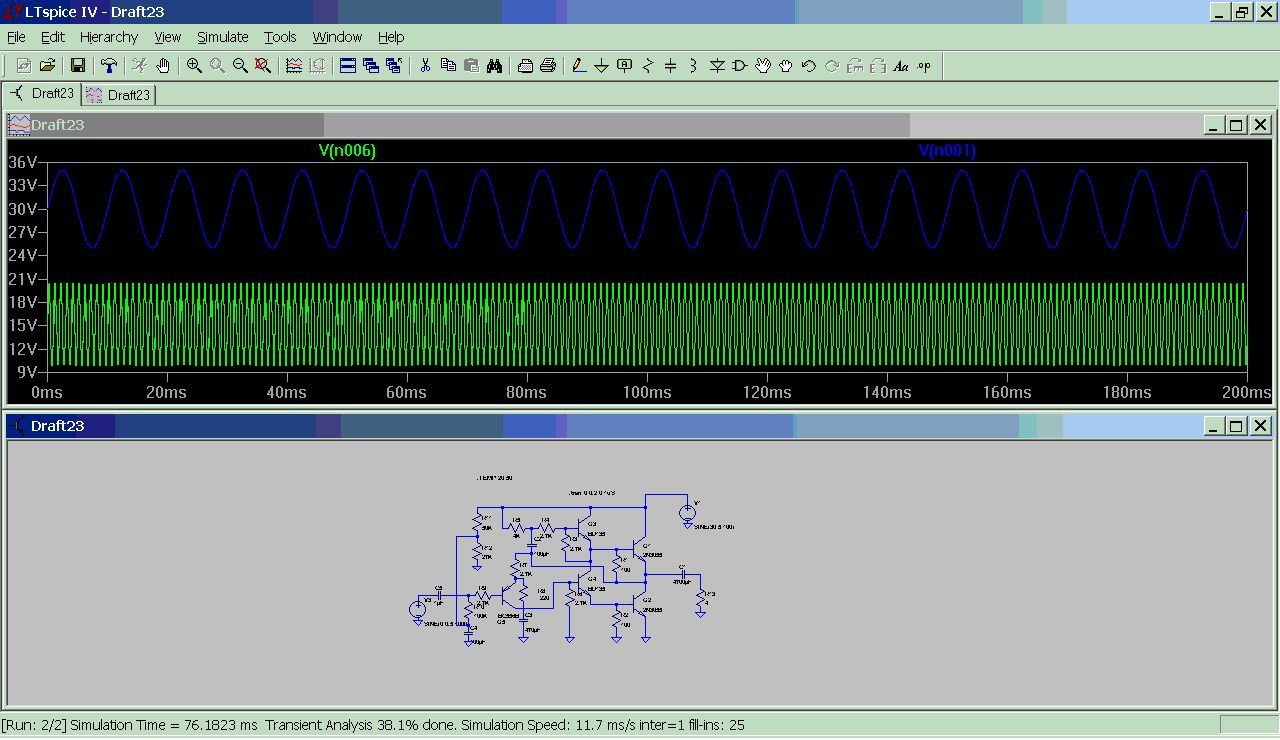Click the Save disk icon
This screenshot has height=740, width=1280.
[77, 66]
